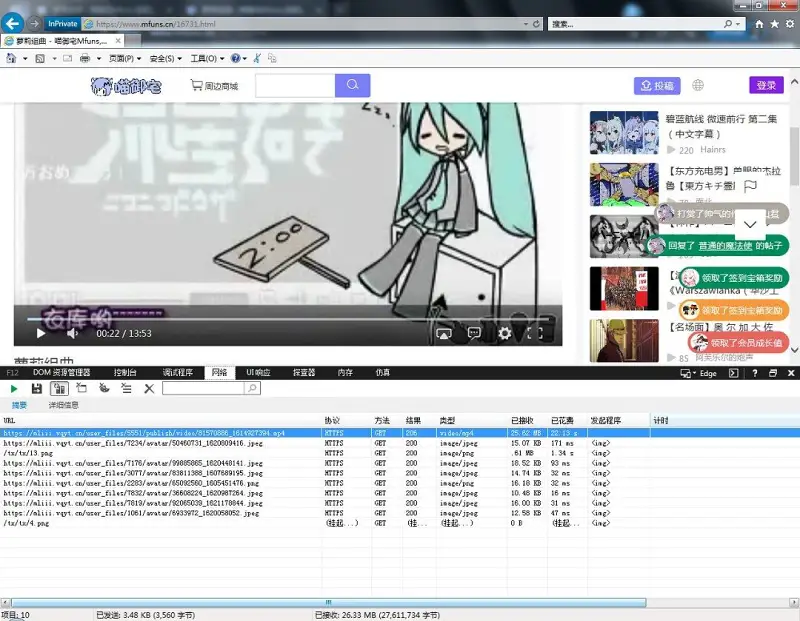
Task: Go back using the browser back arrow
Action: click(13, 23)
